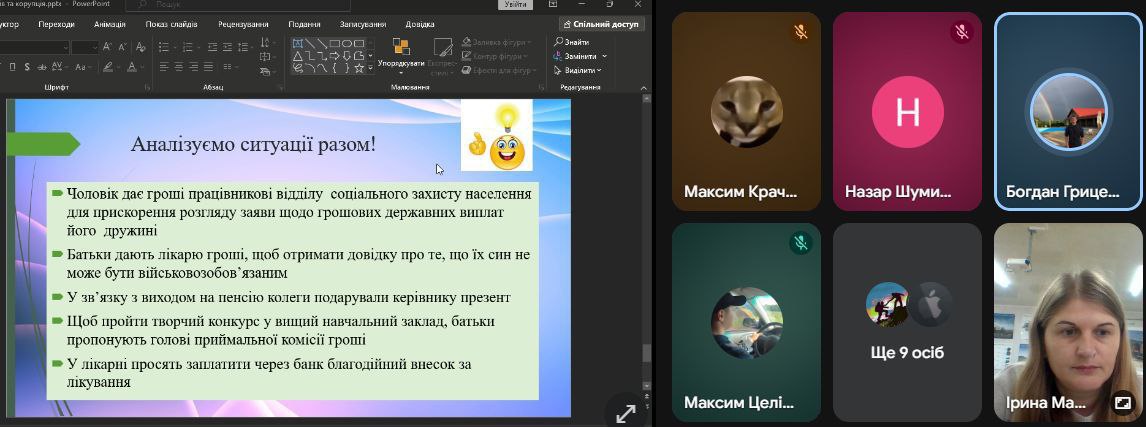Choose the oval shape

347,43
